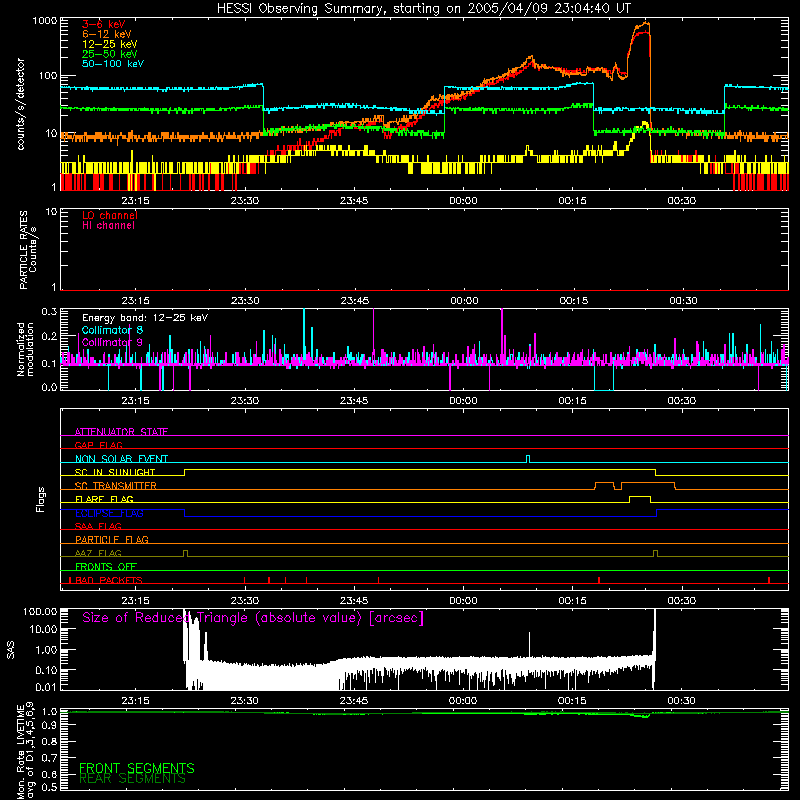Click the NON SOLAR EVENT flag label
This screenshot has width=800, height=800.
click(x=121, y=459)
